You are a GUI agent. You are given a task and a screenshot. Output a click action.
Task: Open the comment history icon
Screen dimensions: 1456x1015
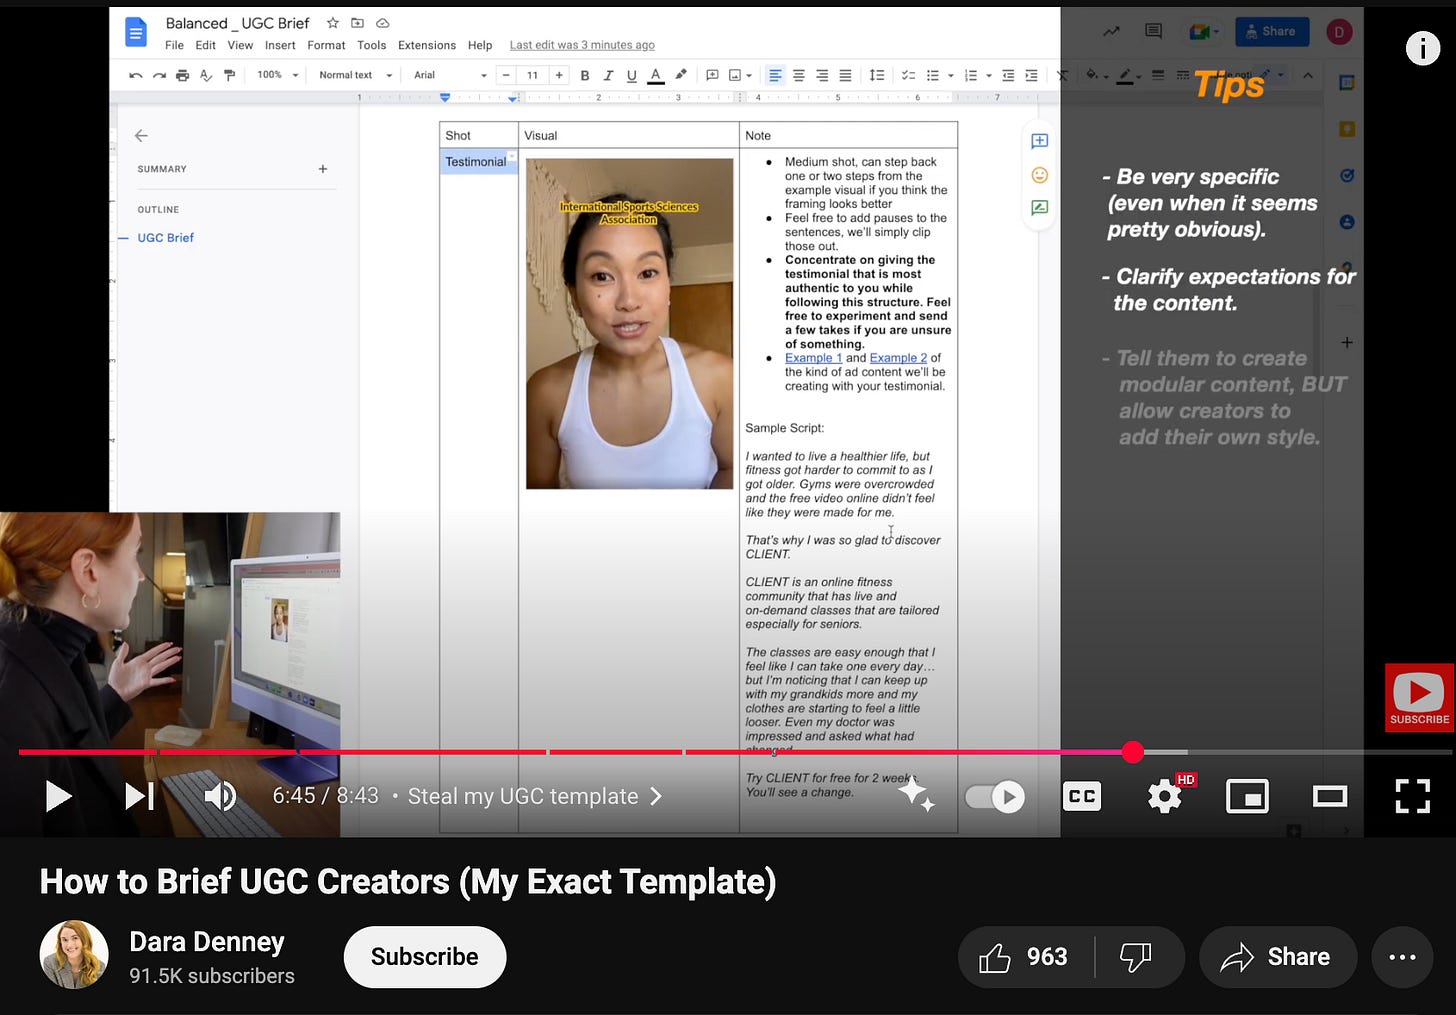tap(1153, 32)
